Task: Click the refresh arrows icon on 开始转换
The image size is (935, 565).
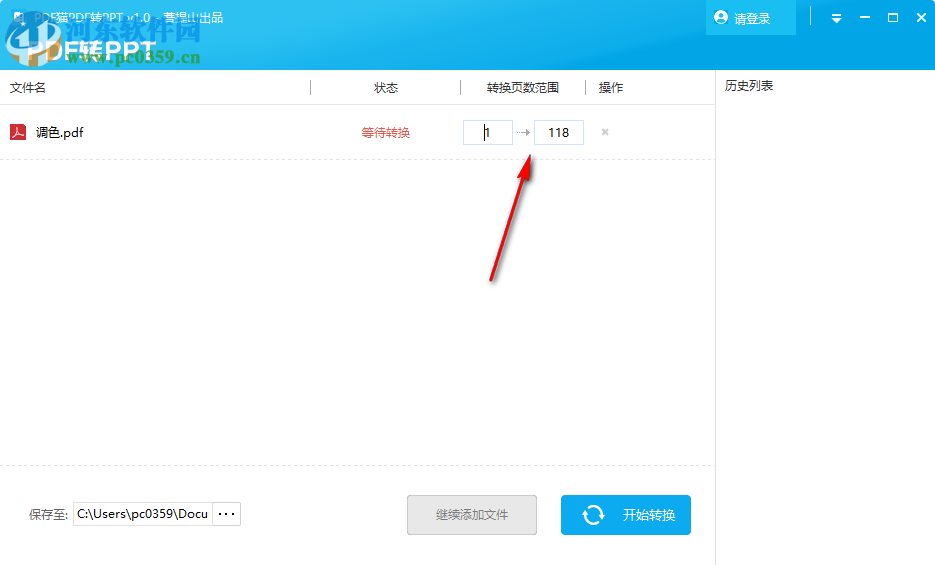Action: pos(593,515)
